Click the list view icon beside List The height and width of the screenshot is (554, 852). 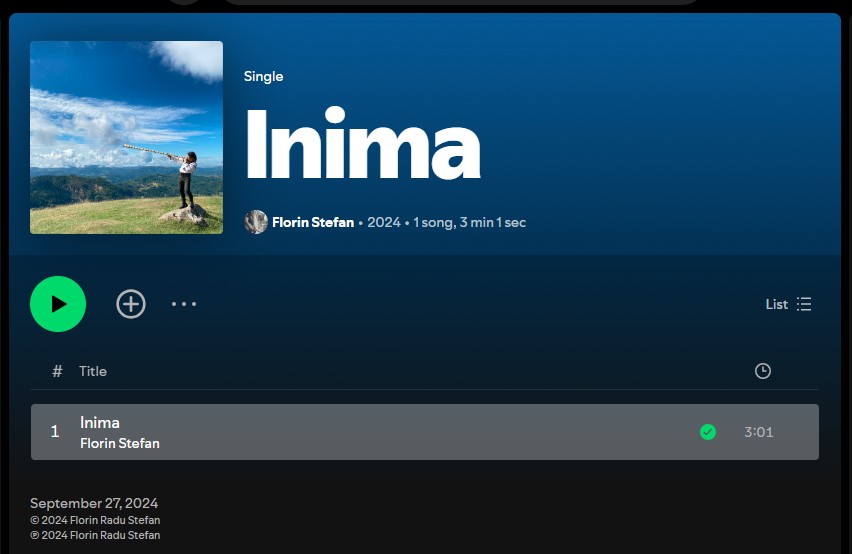[x=804, y=304]
